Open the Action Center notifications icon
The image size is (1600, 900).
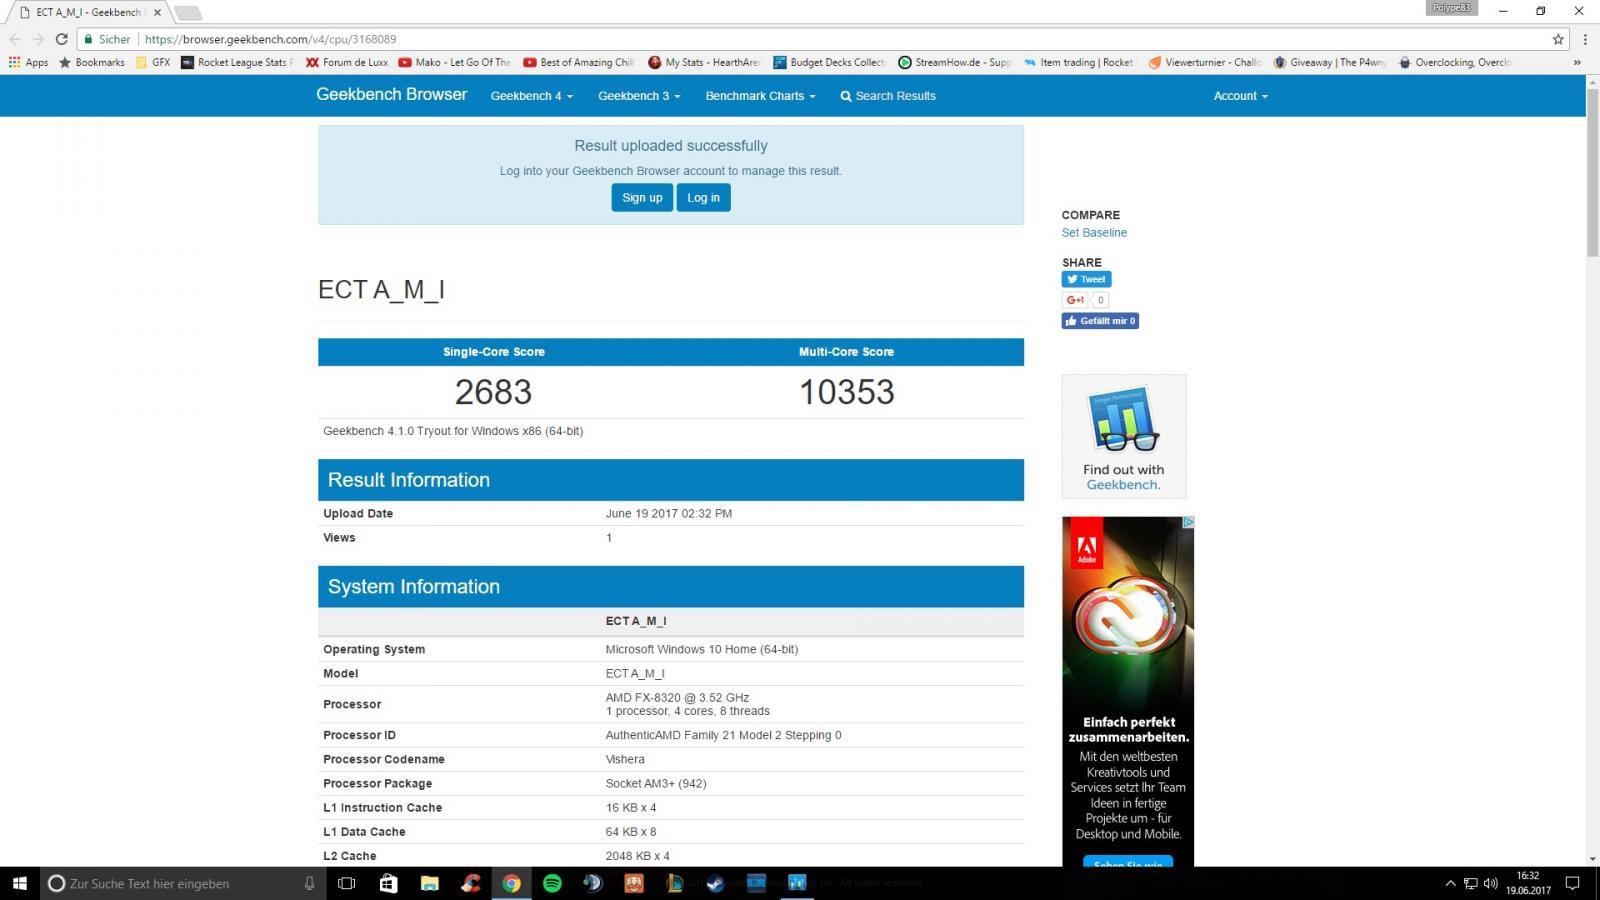point(1572,883)
